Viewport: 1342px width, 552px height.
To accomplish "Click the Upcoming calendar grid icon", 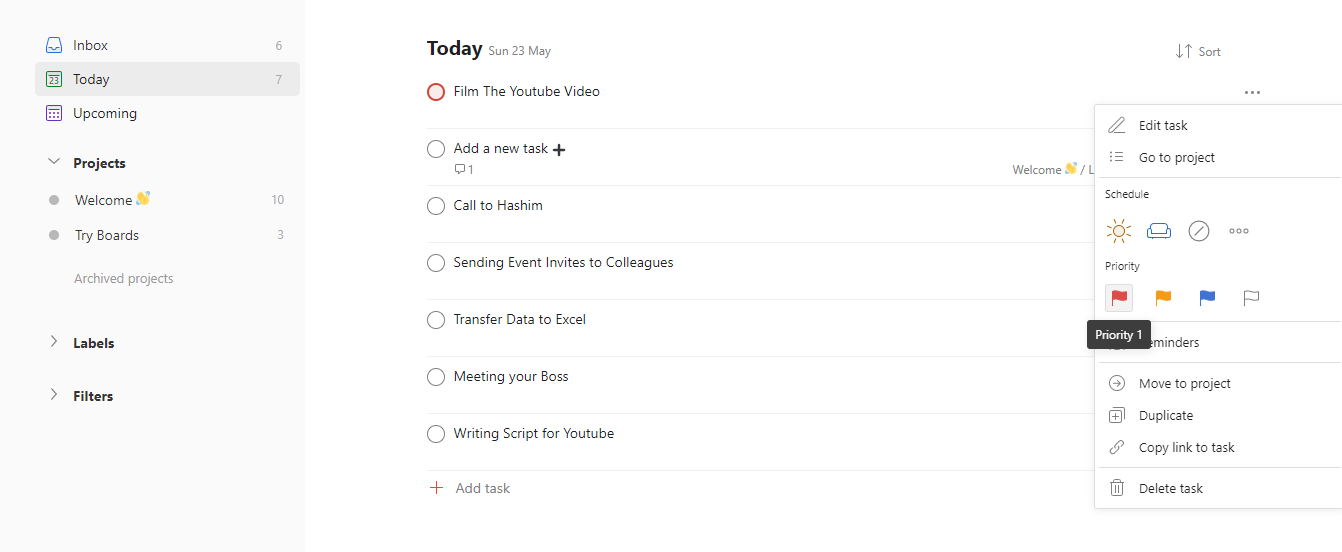I will (54, 113).
